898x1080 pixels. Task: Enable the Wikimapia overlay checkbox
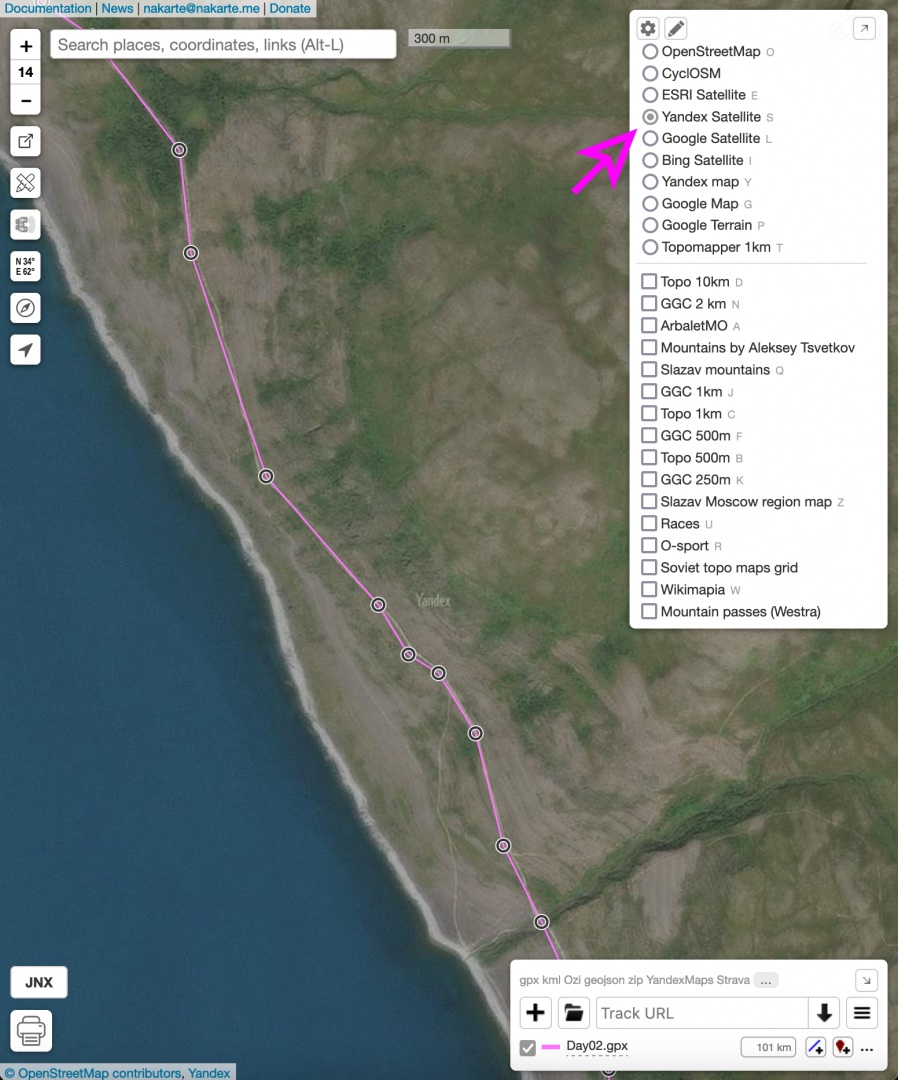point(649,590)
